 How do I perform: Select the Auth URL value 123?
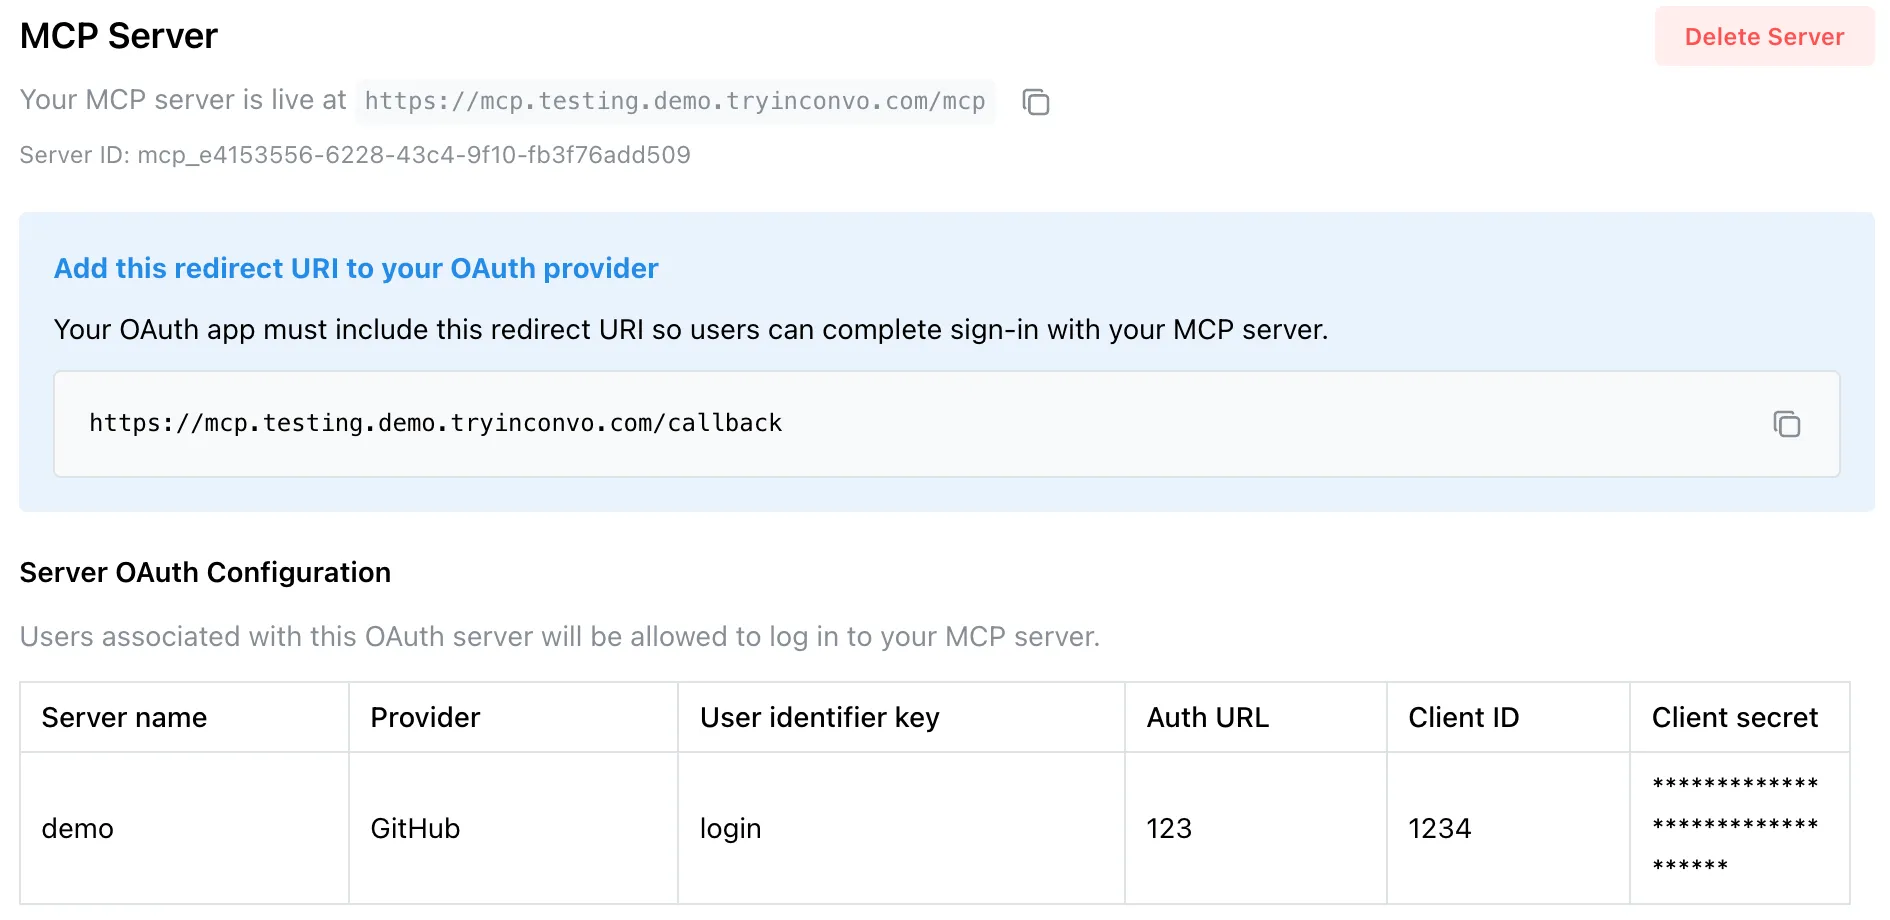pos(1168,828)
